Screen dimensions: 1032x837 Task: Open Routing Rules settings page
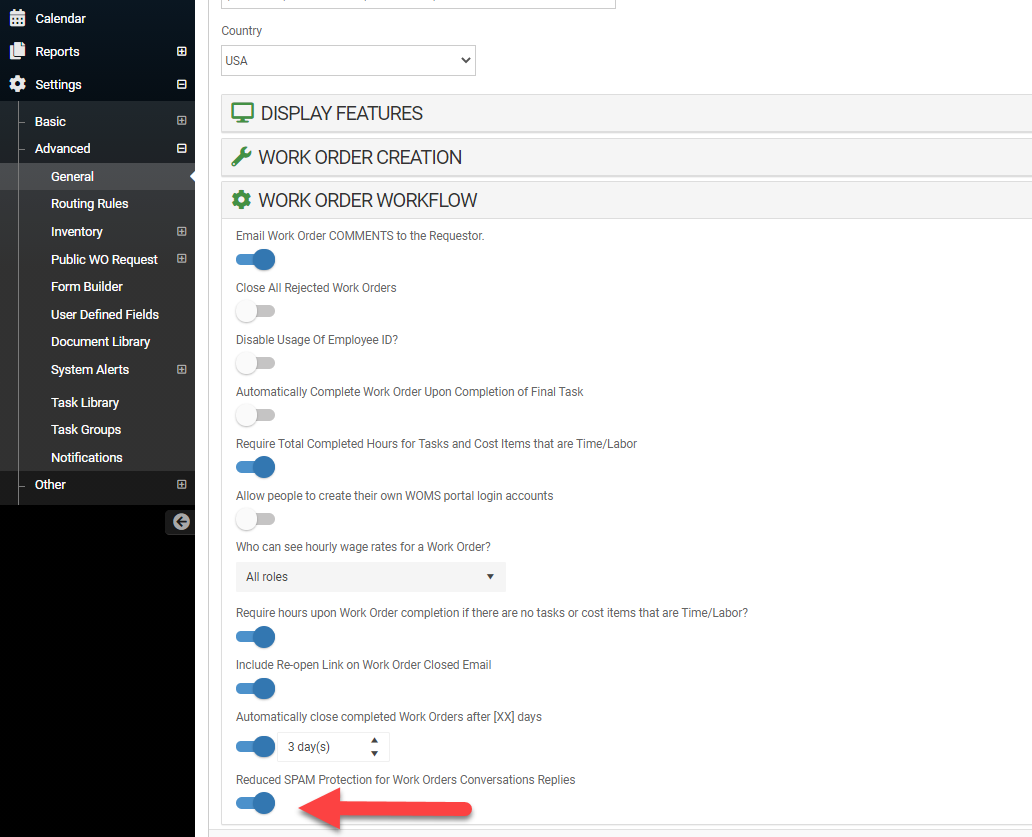(x=89, y=203)
